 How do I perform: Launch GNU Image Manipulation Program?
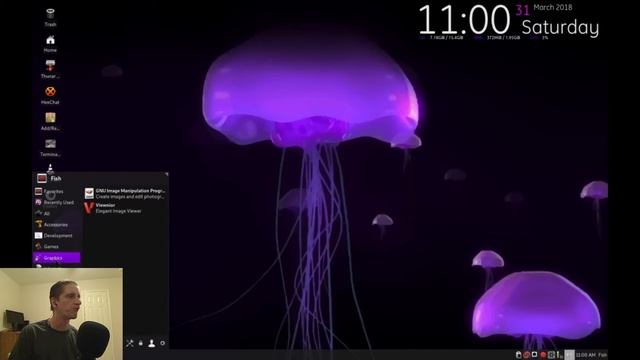(x=125, y=193)
